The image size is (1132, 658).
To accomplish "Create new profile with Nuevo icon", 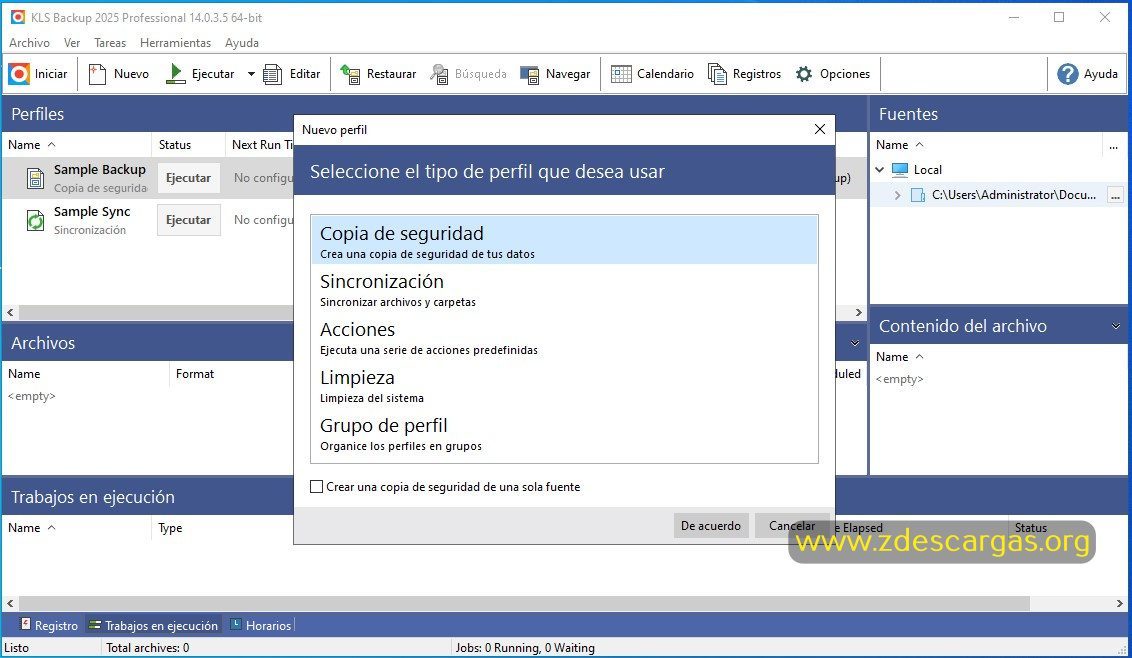I will [x=97, y=74].
